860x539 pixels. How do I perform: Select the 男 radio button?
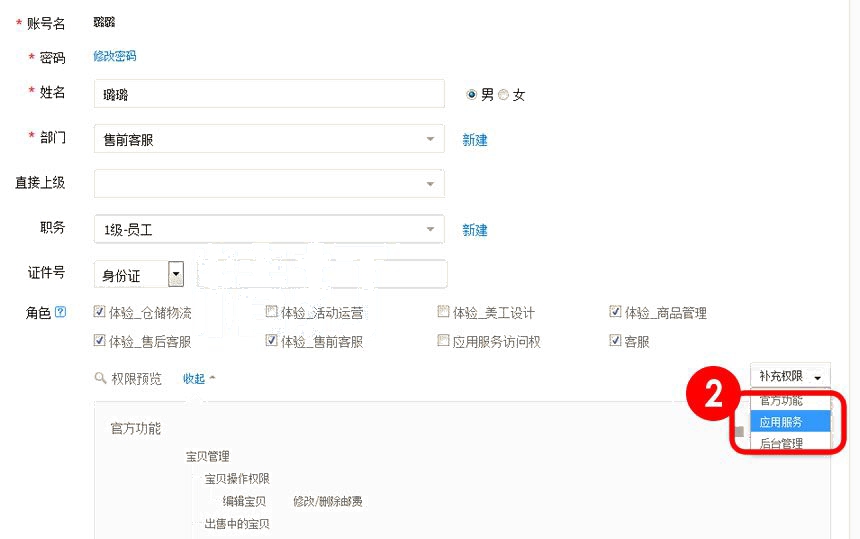click(471, 94)
